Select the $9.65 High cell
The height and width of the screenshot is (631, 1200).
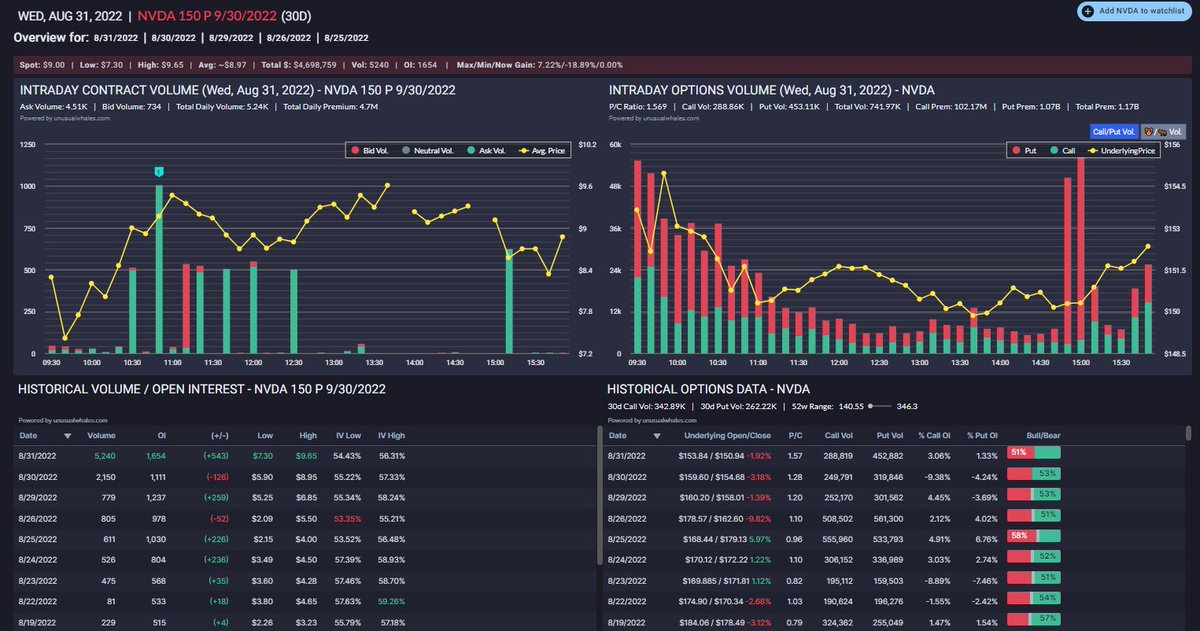pyautogui.click(x=305, y=456)
